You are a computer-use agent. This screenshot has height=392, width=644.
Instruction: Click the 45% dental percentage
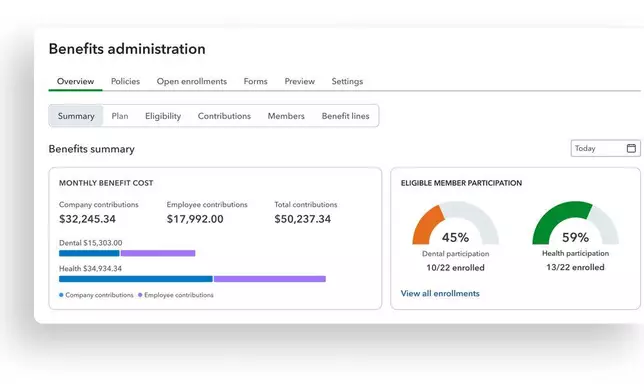tap(455, 238)
